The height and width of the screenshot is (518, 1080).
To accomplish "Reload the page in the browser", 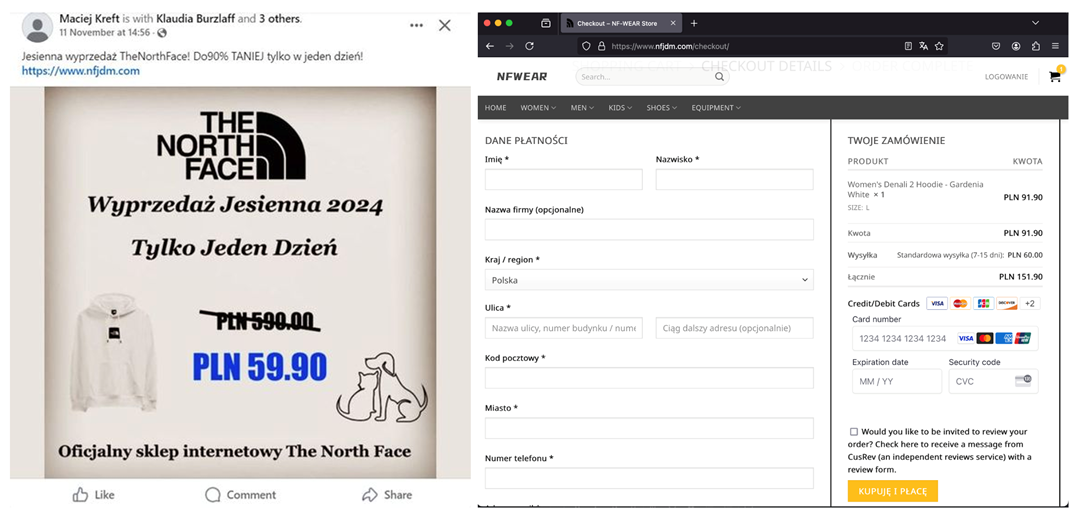I will [529, 46].
